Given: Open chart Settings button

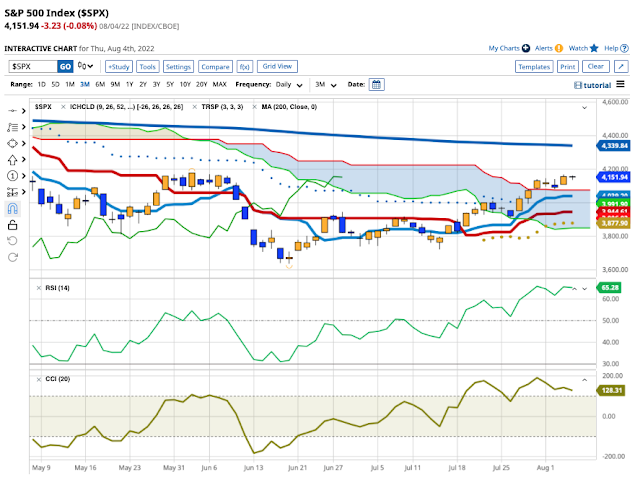Looking at the screenshot, I should pos(178,67).
